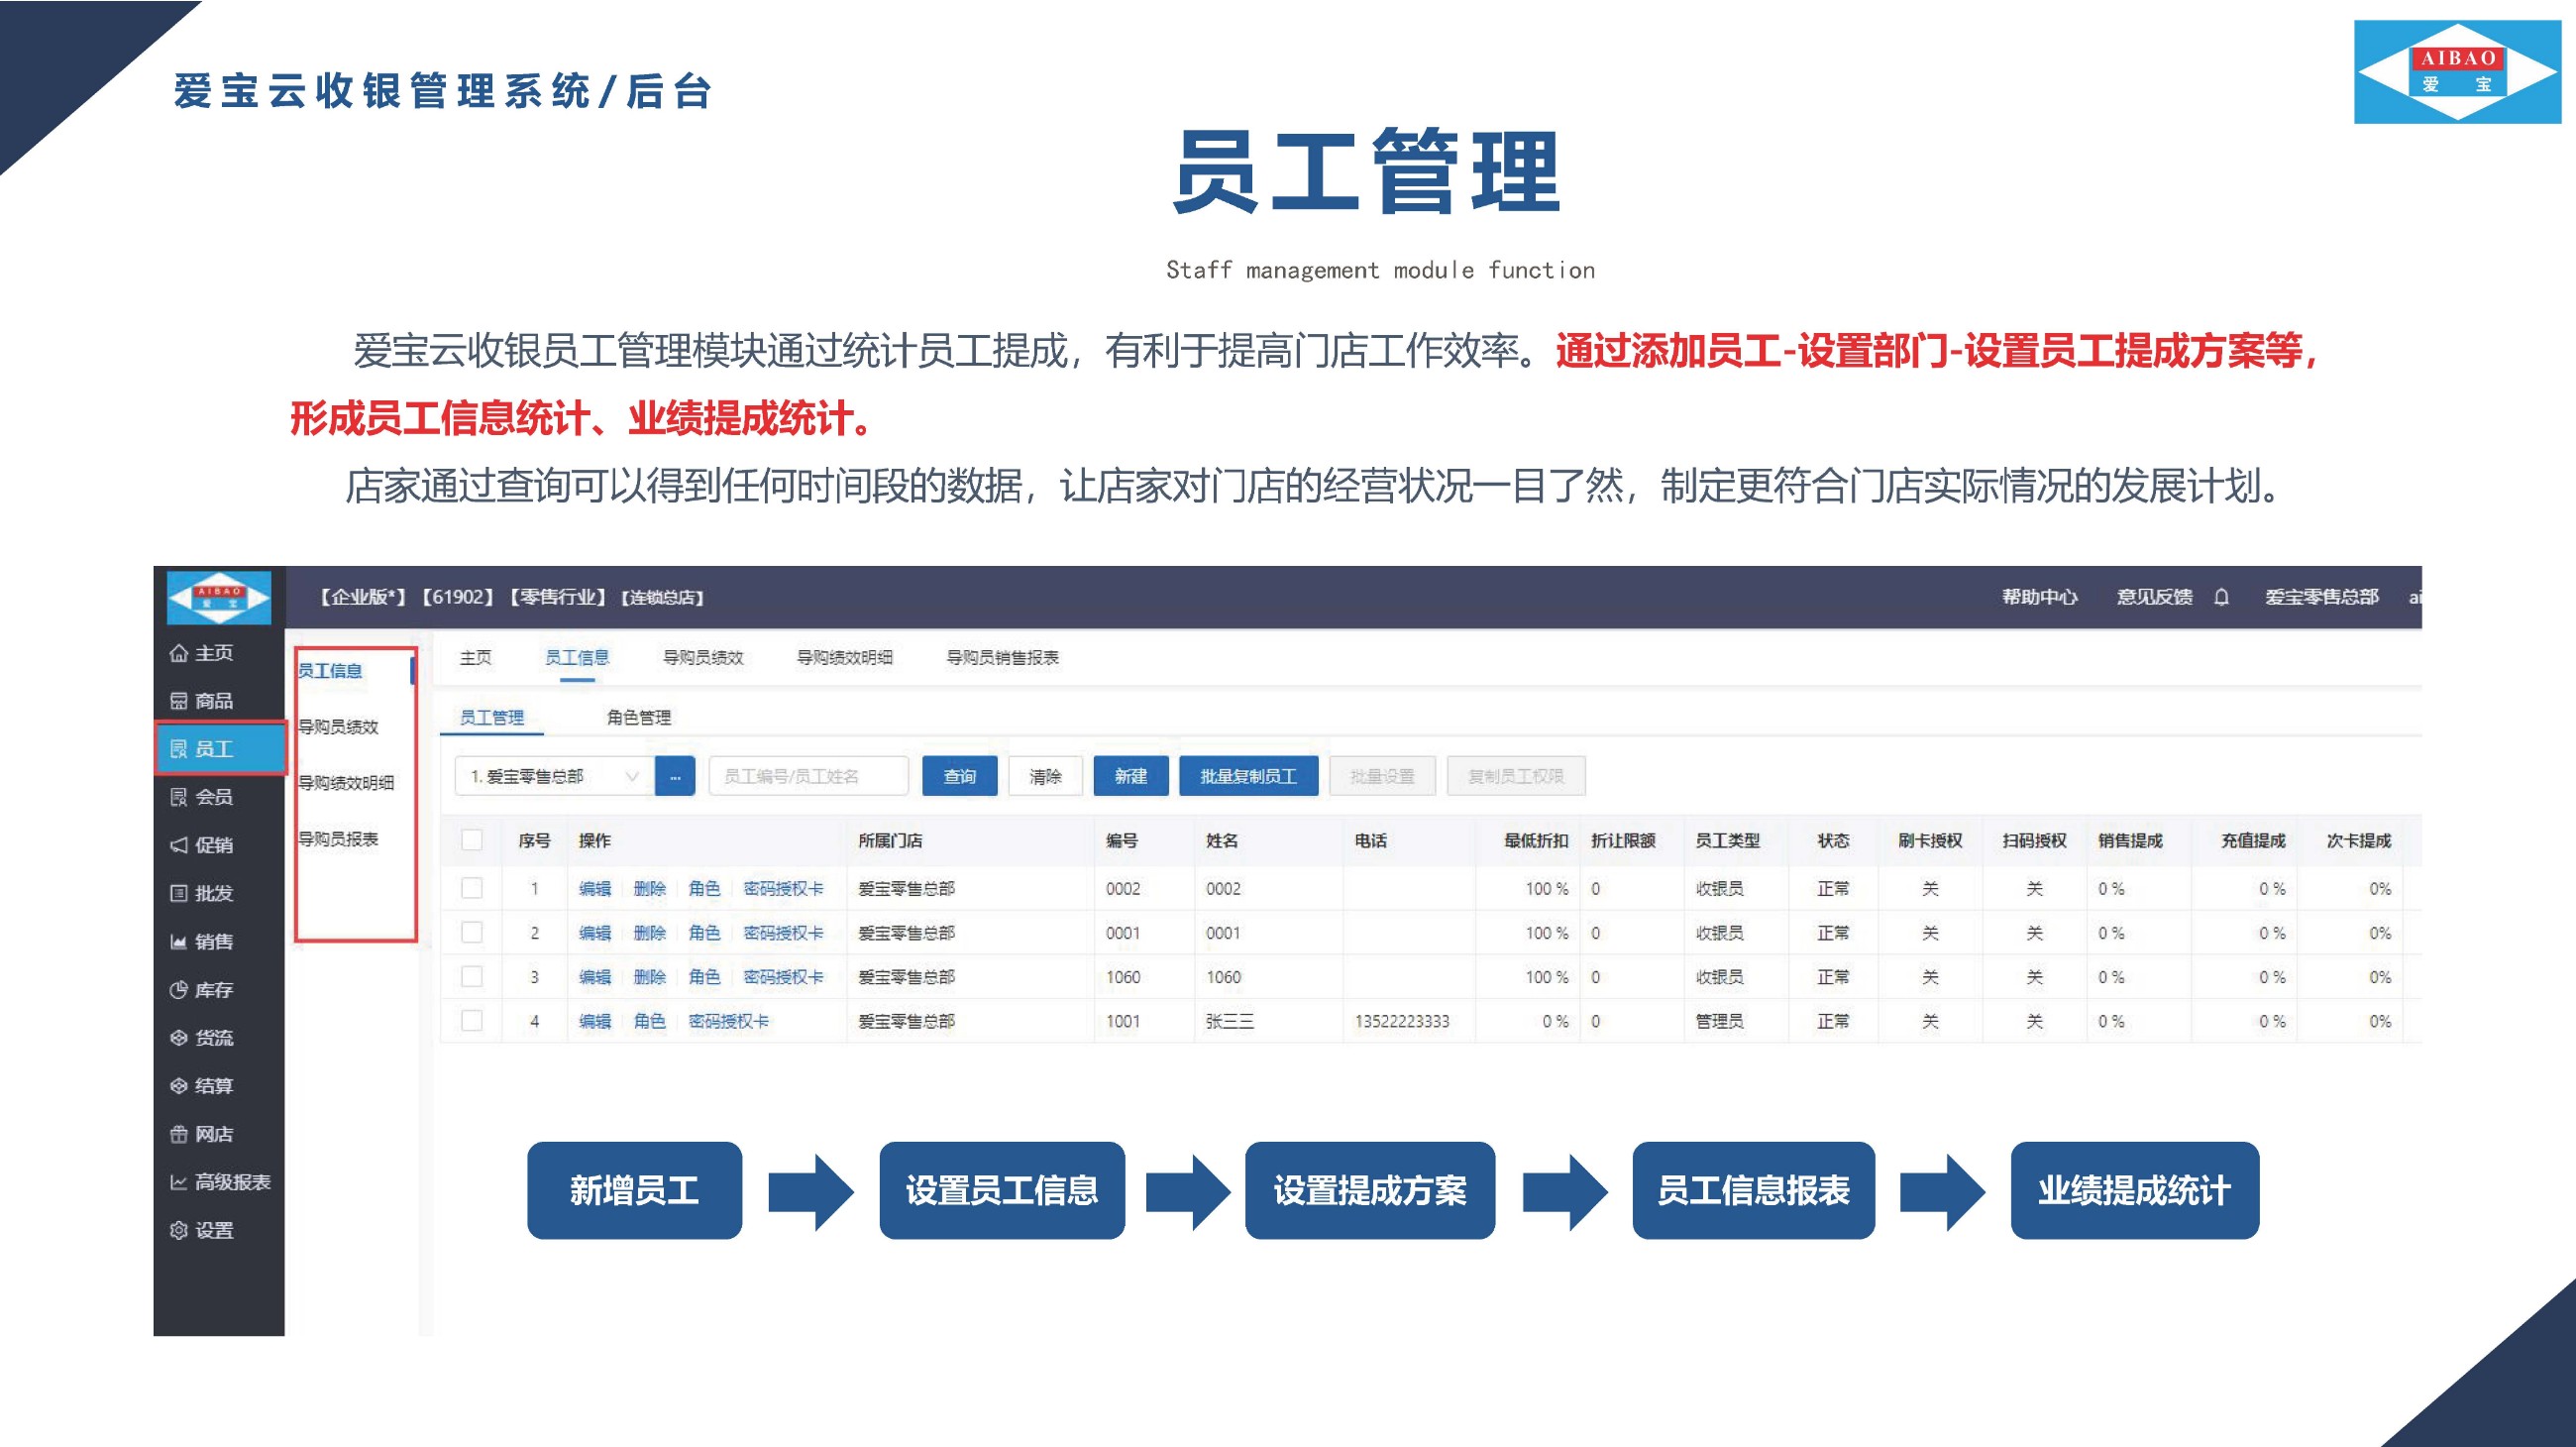Viewport: 2576px width, 1447px height.
Task: Open 导购绩效明细 in the submenu
Action: [x=346, y=782]
